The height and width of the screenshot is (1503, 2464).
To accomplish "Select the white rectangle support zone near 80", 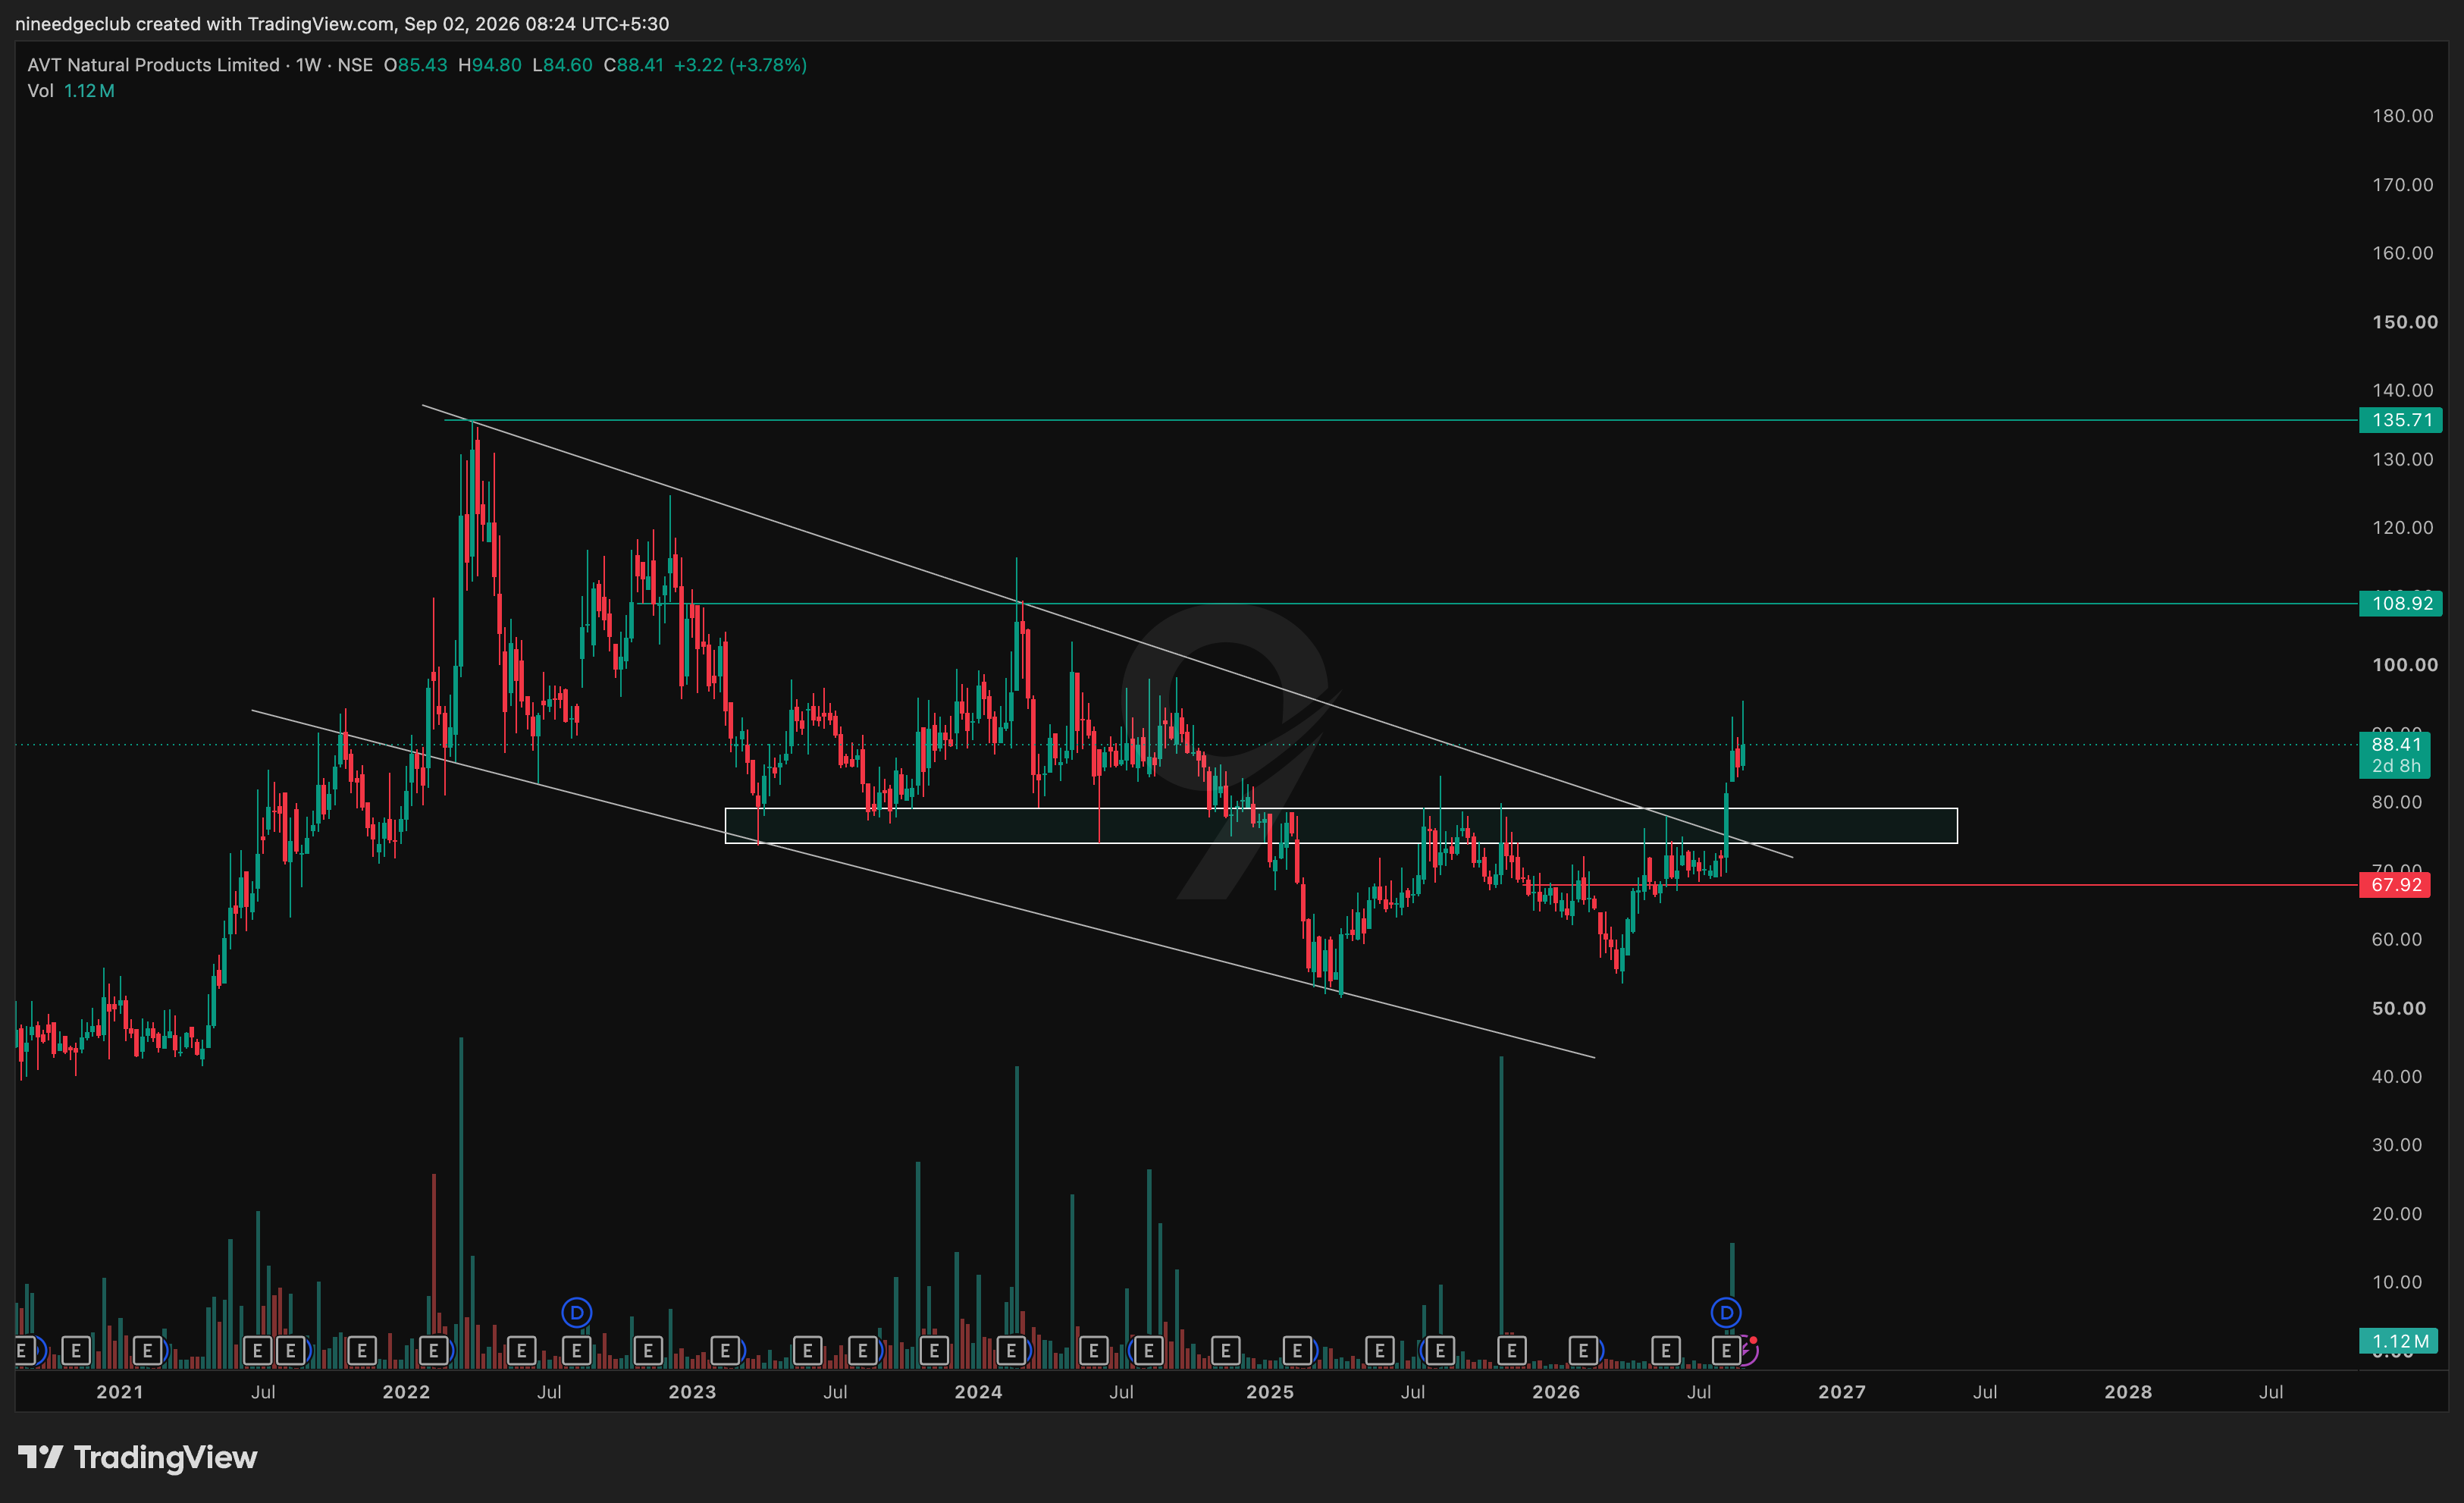I will click(1341, 826).
